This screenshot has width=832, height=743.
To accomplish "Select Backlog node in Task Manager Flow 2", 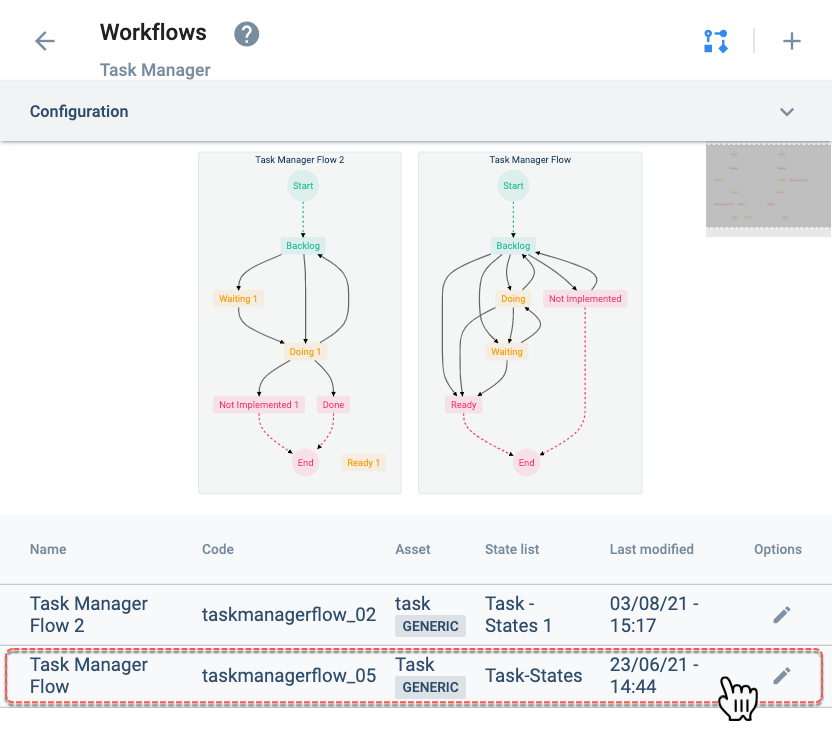I will point(303,246).
